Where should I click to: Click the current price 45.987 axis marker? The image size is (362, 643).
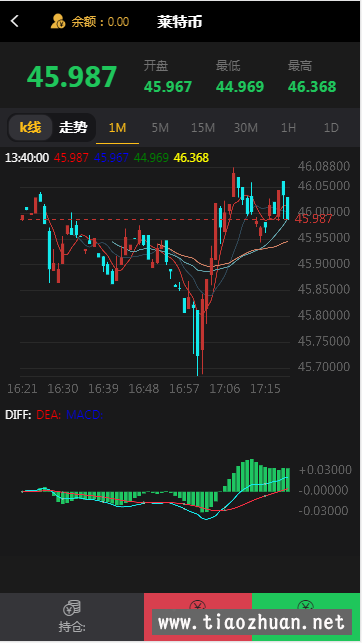313,219
